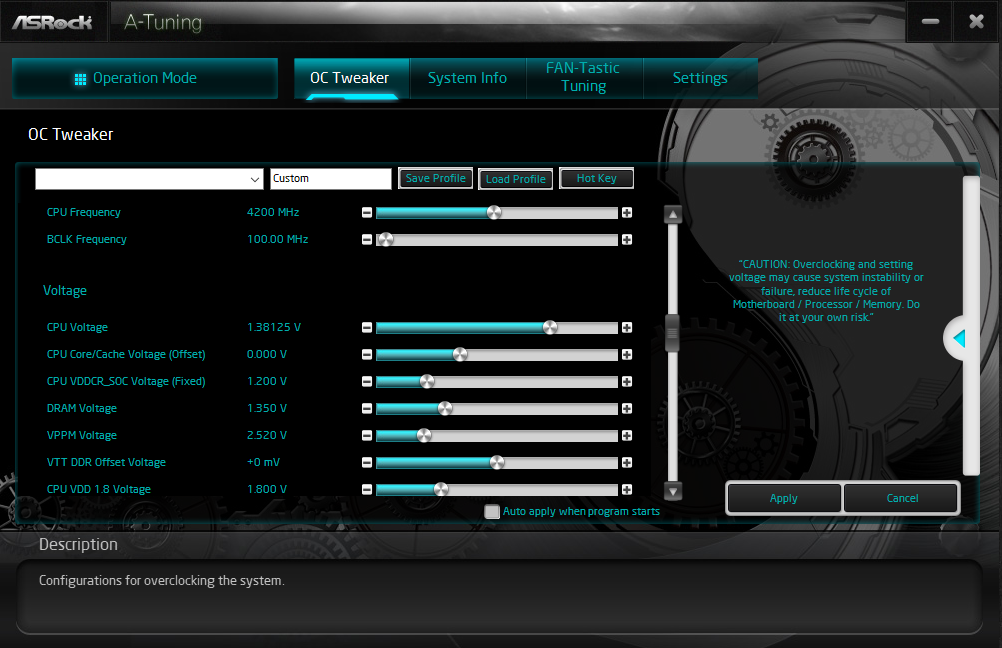Viewport: 1002px width, 648px height.
Task: Decrease CPU VDD 1.8 Voltage minus button
Action: coord(367,490)
